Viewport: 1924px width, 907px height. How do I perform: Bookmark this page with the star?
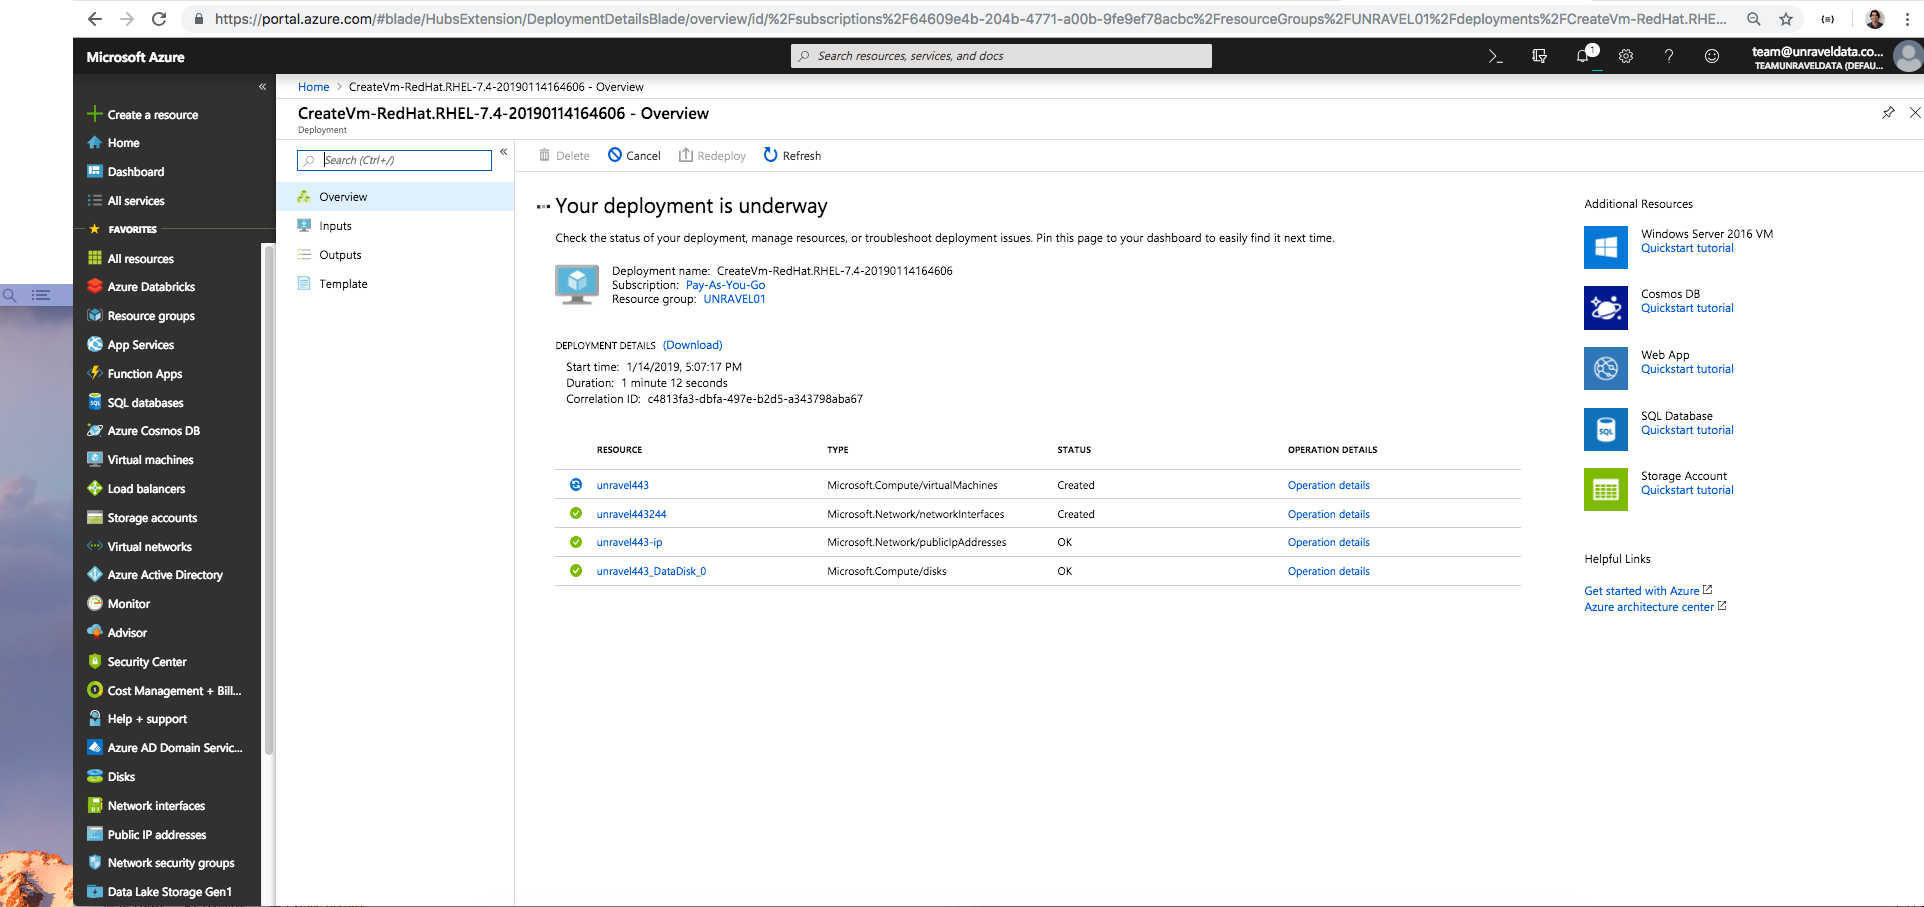1786,18
